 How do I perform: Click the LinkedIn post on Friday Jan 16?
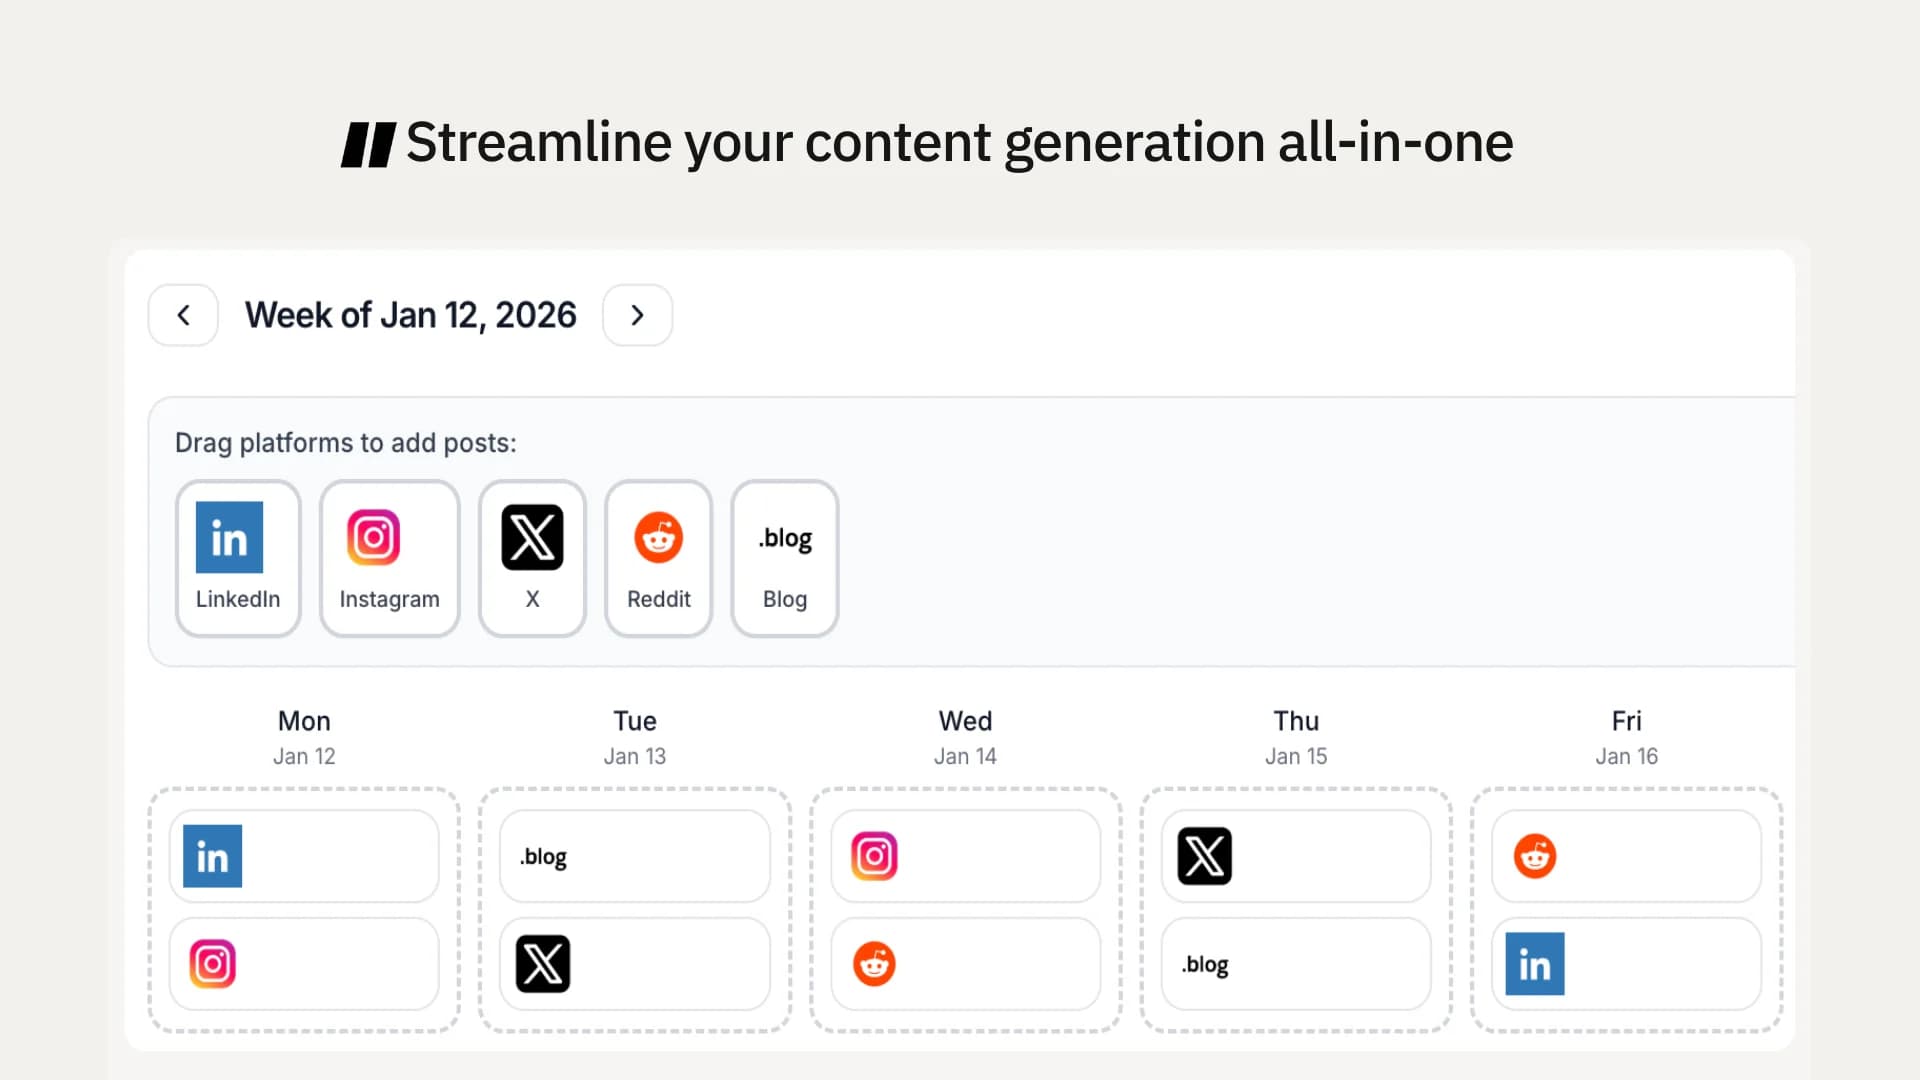[x=1624, y=963]
